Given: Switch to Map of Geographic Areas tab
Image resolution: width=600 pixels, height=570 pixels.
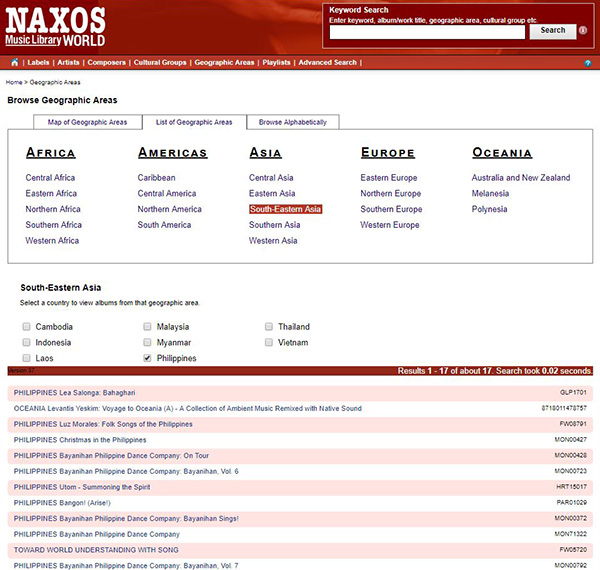Looking at the screenshot, I should 88,122.
